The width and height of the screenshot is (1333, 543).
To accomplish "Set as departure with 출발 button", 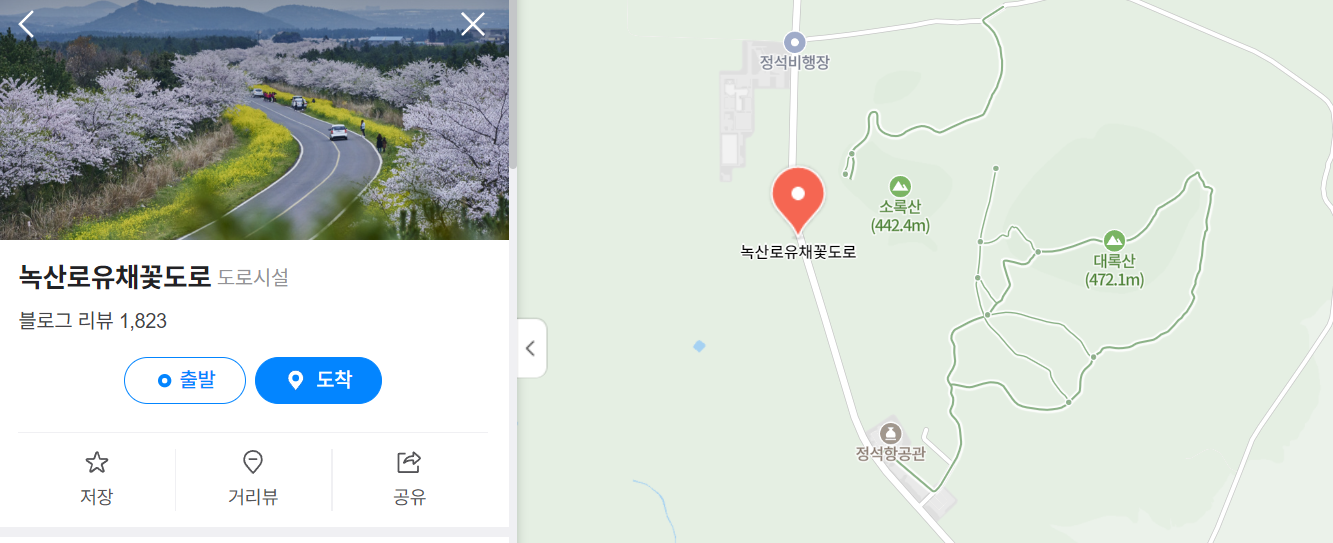I will coord(185,380).
